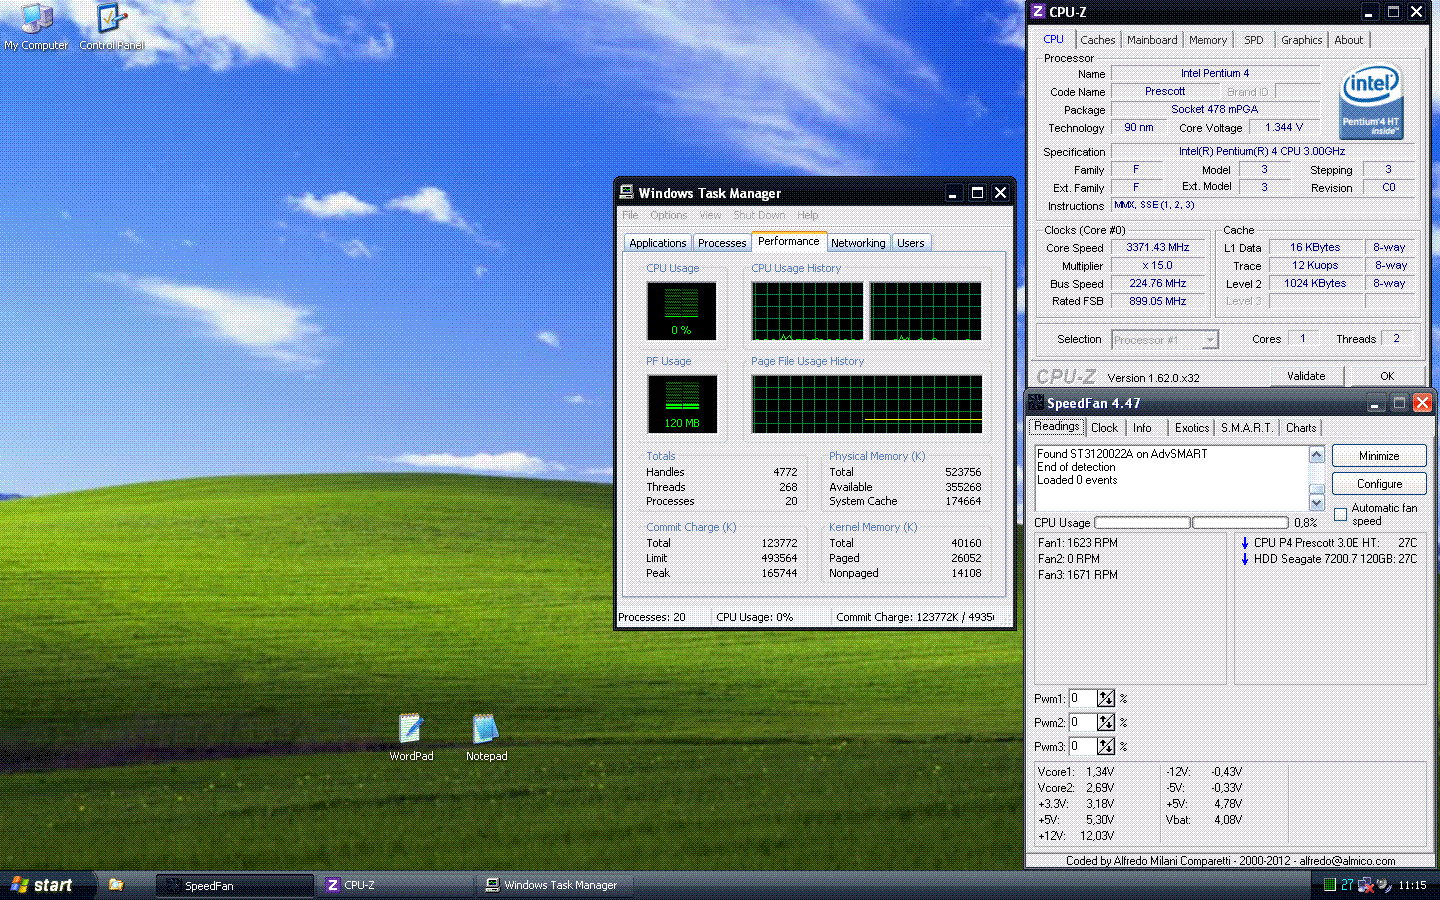Click the Task Manager green CPU tray icon
The width and height of the screenshot is (1440, 900).
click(1329, 885)
